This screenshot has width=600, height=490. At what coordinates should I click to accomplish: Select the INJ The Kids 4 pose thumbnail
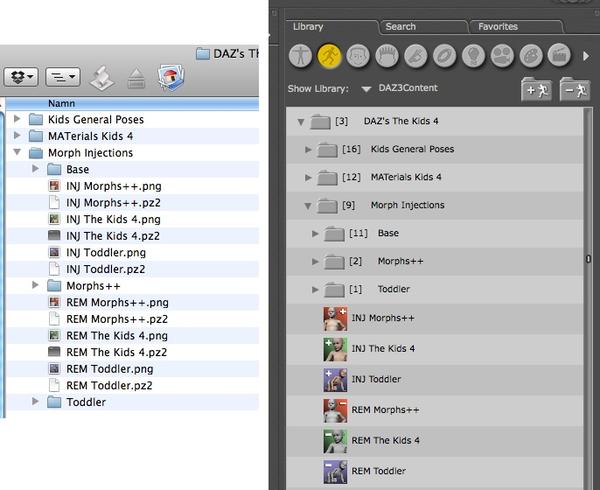click(336, 349)
